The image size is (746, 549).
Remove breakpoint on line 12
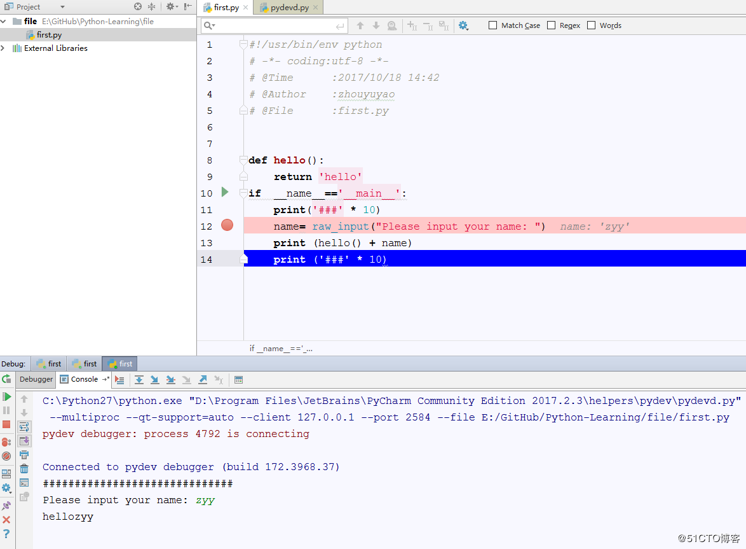pyautogui.click(x=227, y=225)
